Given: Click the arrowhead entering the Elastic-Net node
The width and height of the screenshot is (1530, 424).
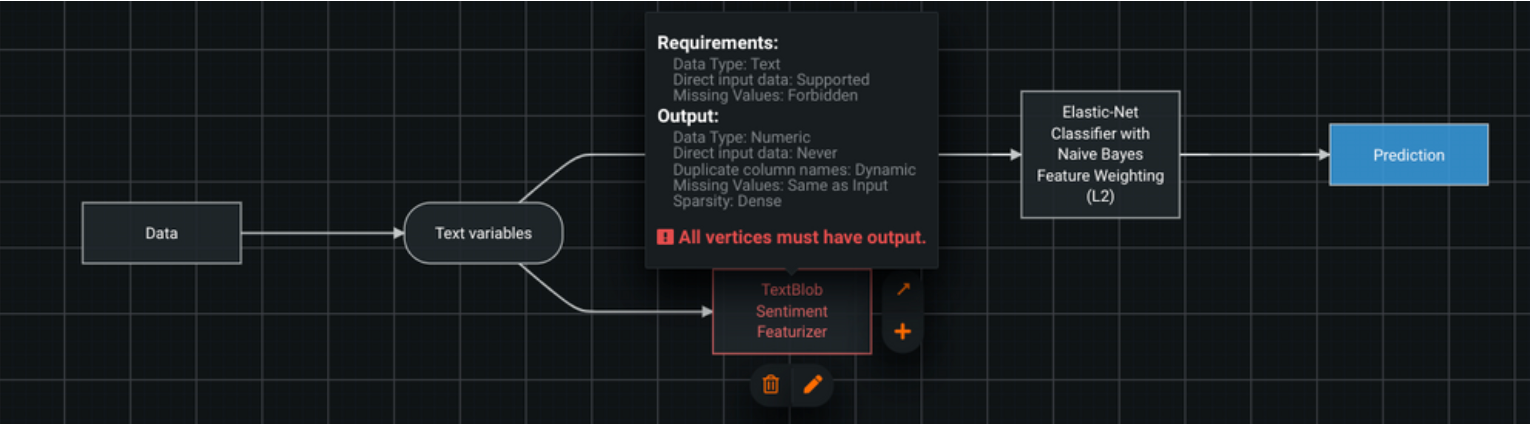Looking at the screenshot, I should [x=1014, y=155].
